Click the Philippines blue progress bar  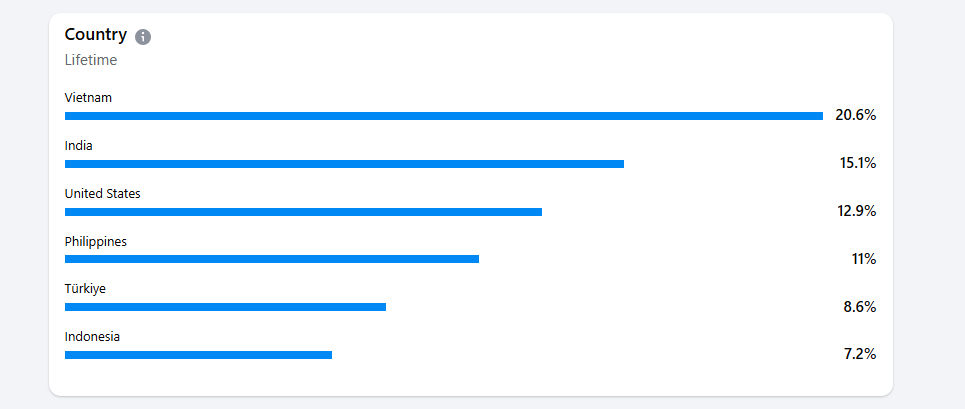tap(272, 259)
